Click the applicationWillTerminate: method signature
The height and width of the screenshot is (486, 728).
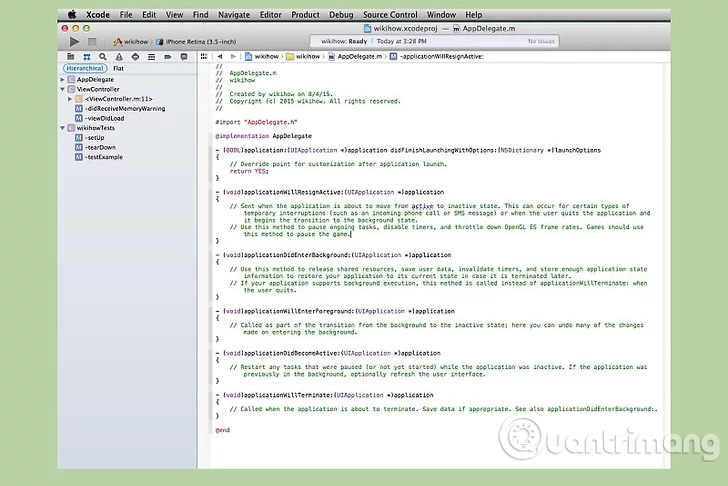pyautogui.click(x=324, y=395)
